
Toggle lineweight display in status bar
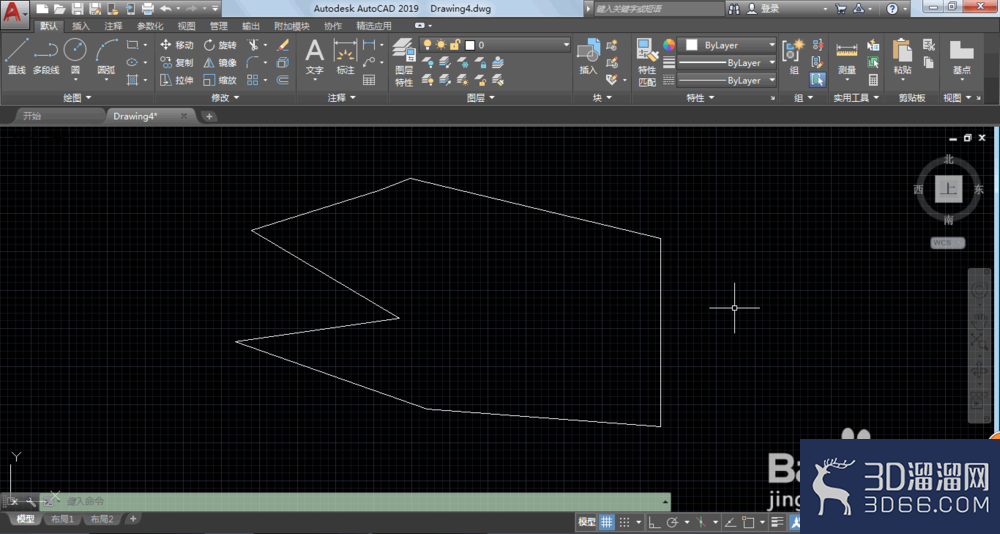point(777,522)
